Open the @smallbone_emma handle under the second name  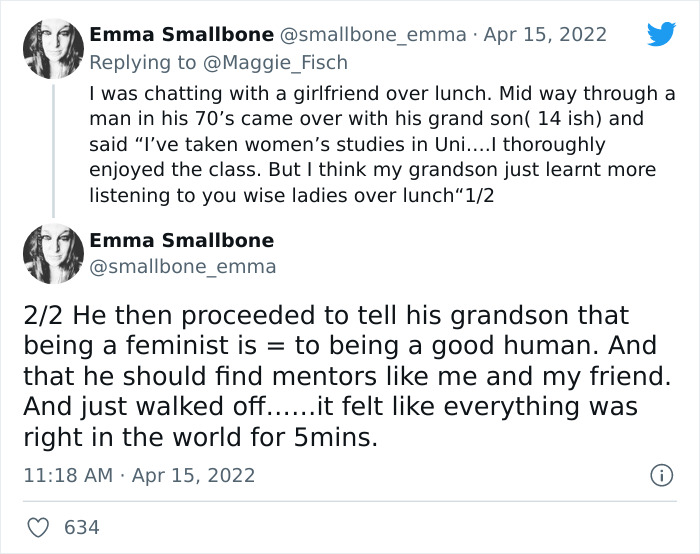pos(183,267)
